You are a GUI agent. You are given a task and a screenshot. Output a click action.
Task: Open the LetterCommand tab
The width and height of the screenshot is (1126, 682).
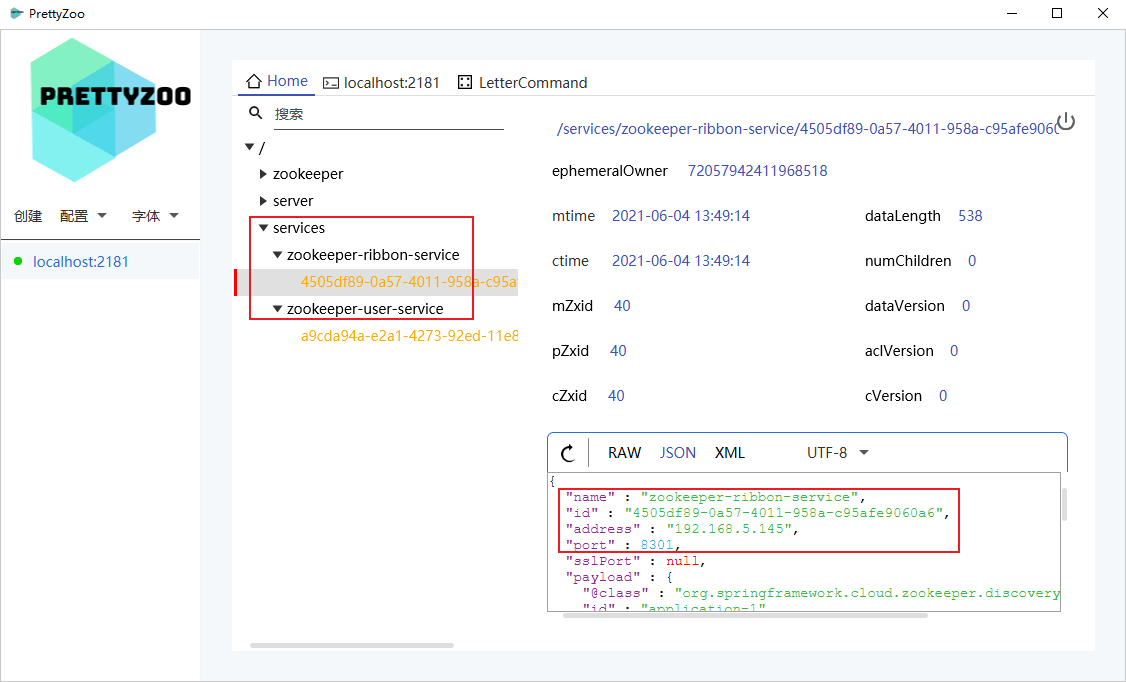pos(522,83)
